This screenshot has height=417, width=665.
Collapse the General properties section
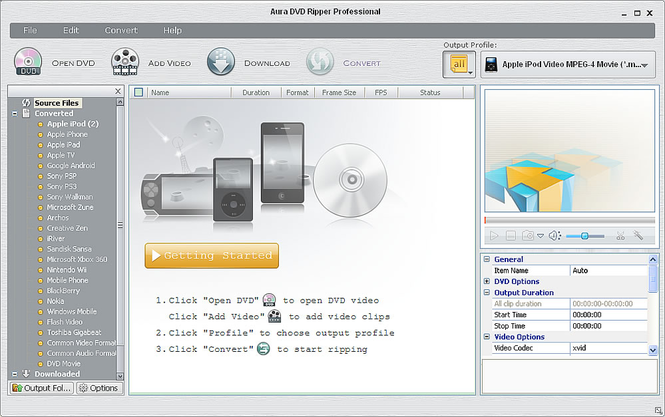click(487, 259)
